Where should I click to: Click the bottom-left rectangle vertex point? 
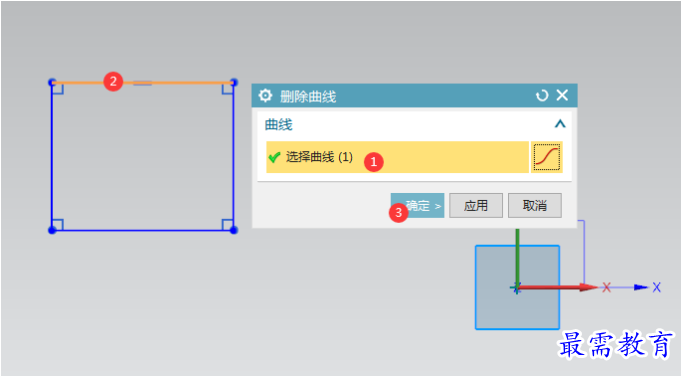coord(52,230)
